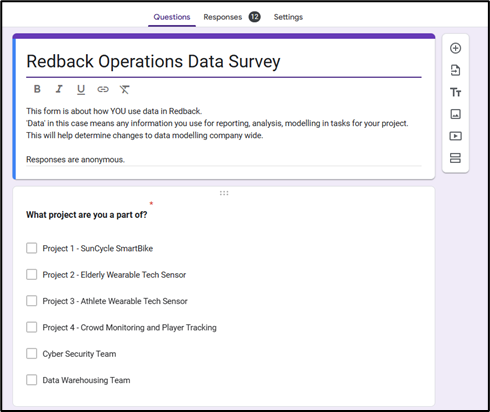Open the Settings tab
Viewport: 490px width, 412px height.
[288, 17]
